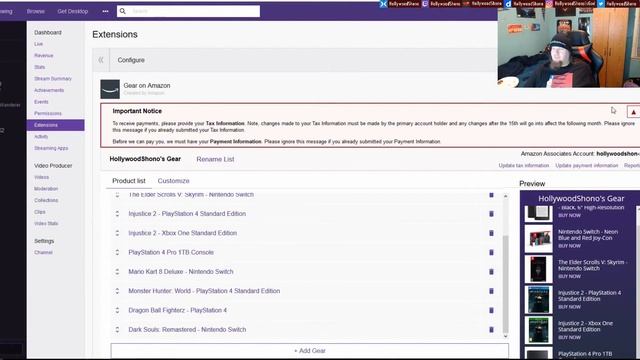Viewport: 640px width, 360px height.
Task: Switch to the Customize tab
Action: 173,181
